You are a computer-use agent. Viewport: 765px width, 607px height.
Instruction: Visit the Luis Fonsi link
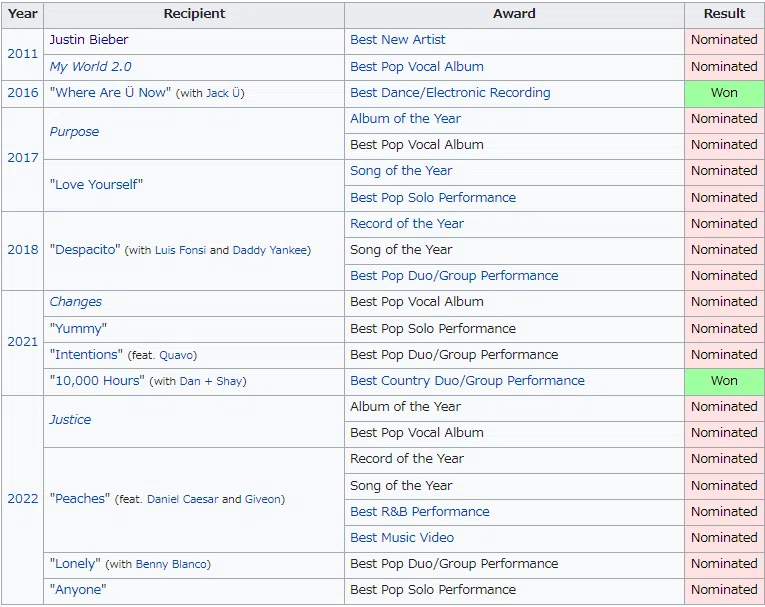click(181, 250)
